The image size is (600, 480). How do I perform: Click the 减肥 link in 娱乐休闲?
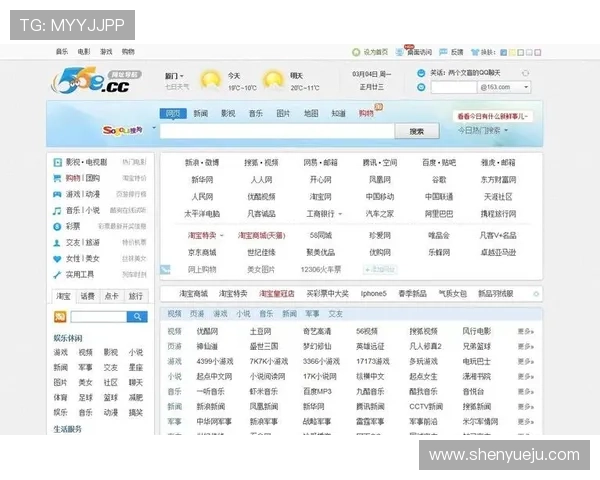coord(135,398)
